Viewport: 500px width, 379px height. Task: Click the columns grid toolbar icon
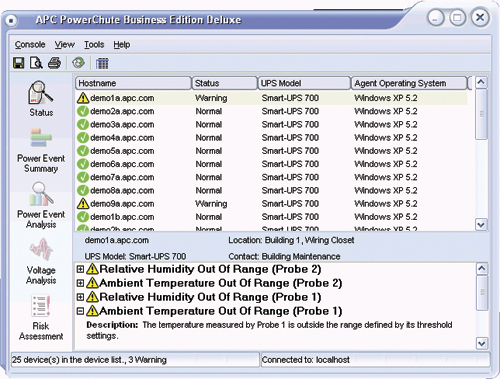click(102, 63)
